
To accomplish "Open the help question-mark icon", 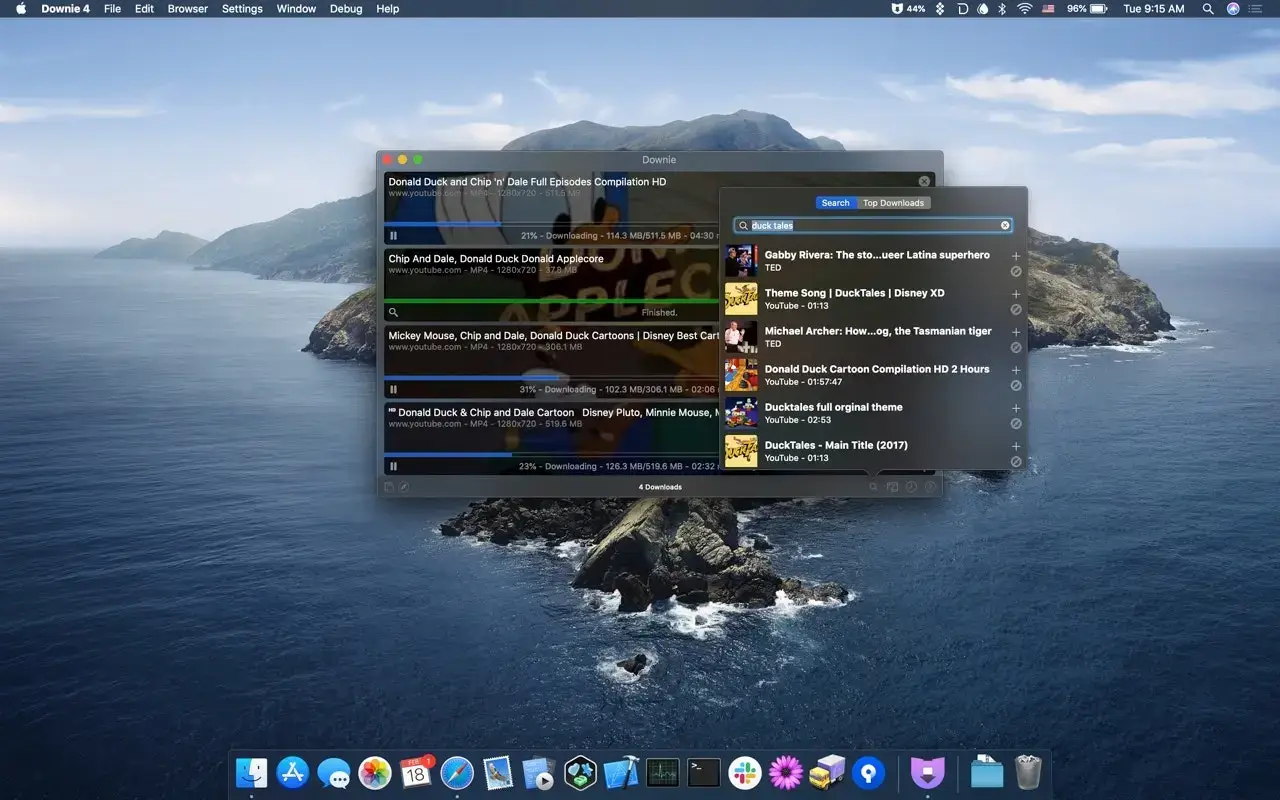I will pos(929,487).
